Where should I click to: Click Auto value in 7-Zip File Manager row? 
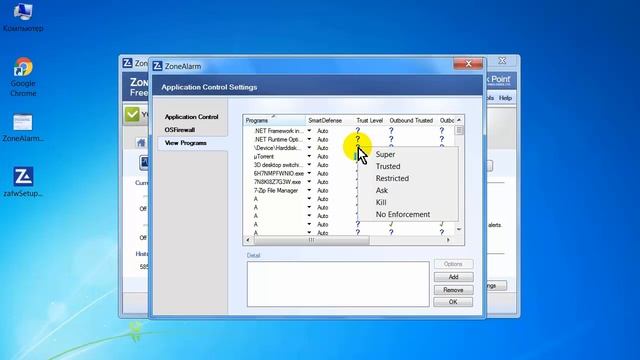(x=322, y=190)
